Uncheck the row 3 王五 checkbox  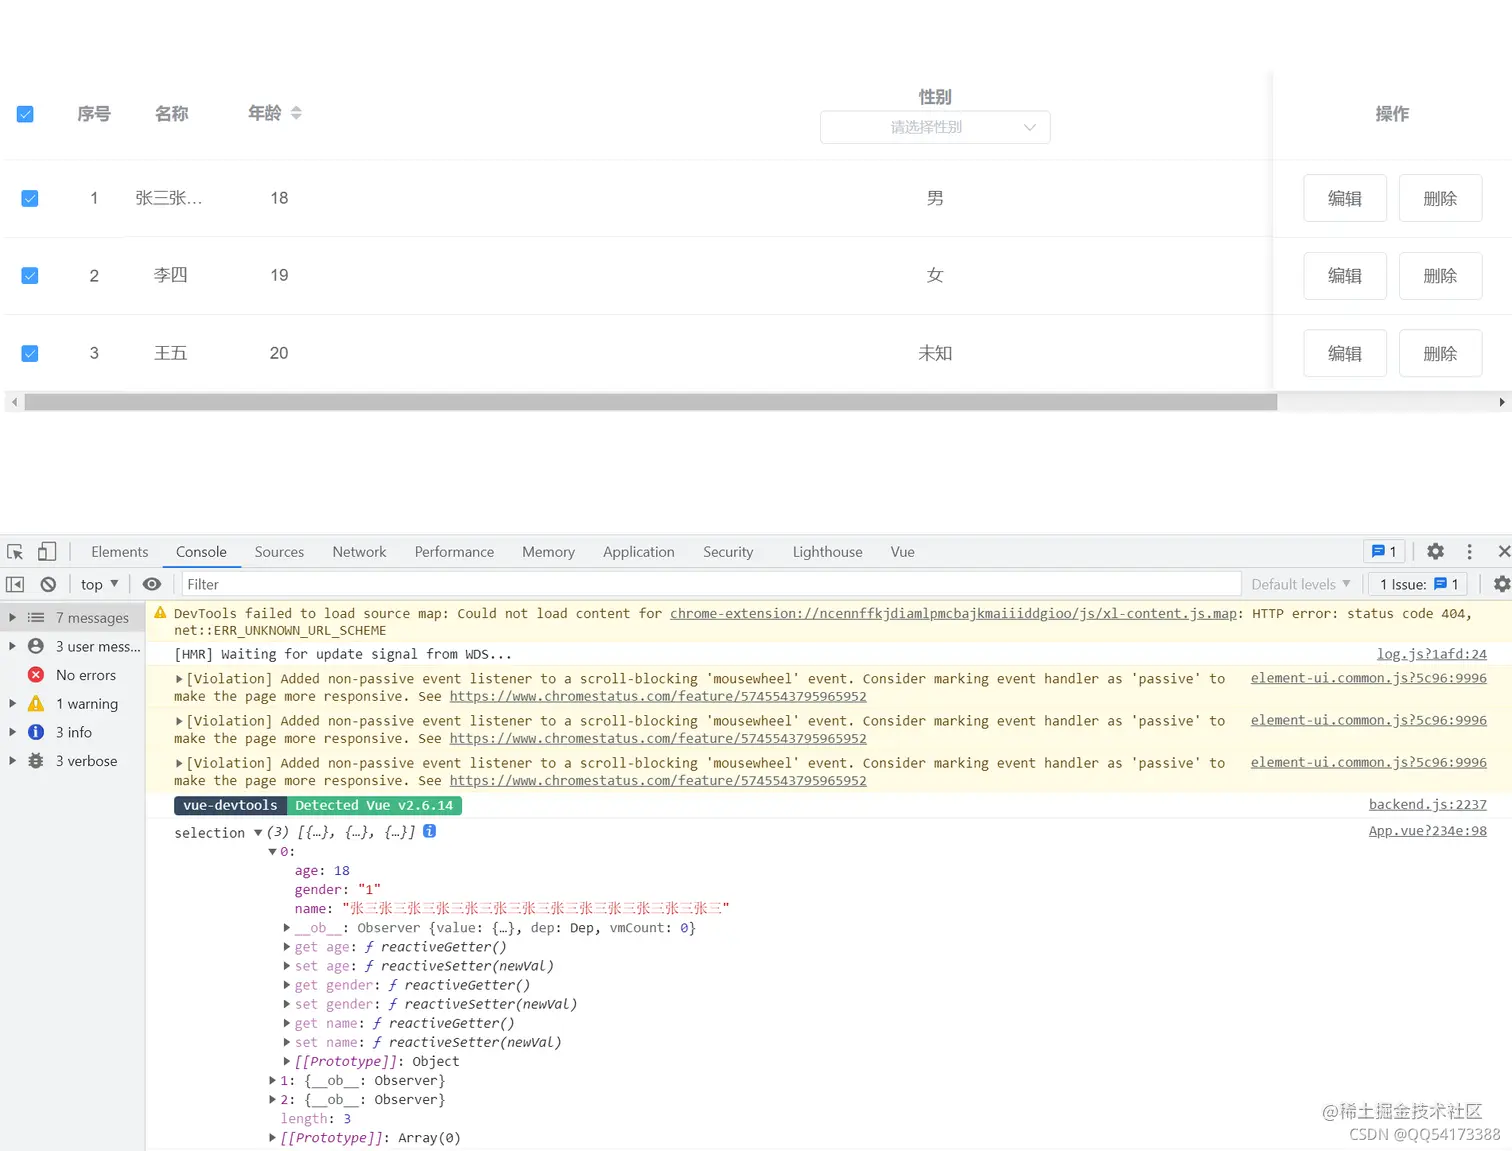click(30, 353)
